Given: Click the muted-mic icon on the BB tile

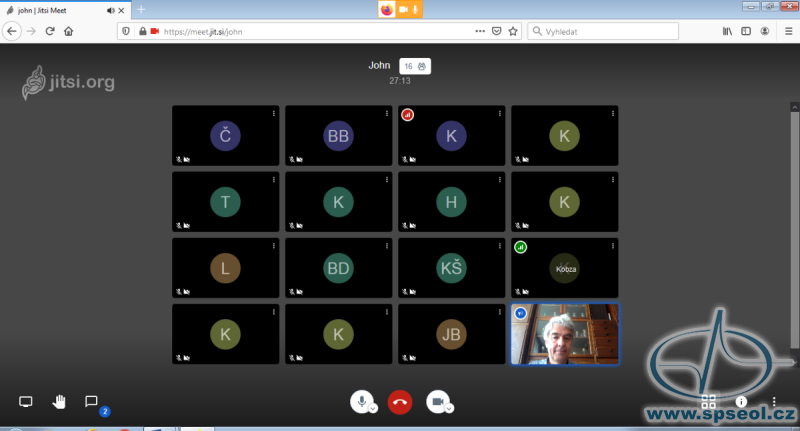Looking at the screenshot, I should coord(292,160).
